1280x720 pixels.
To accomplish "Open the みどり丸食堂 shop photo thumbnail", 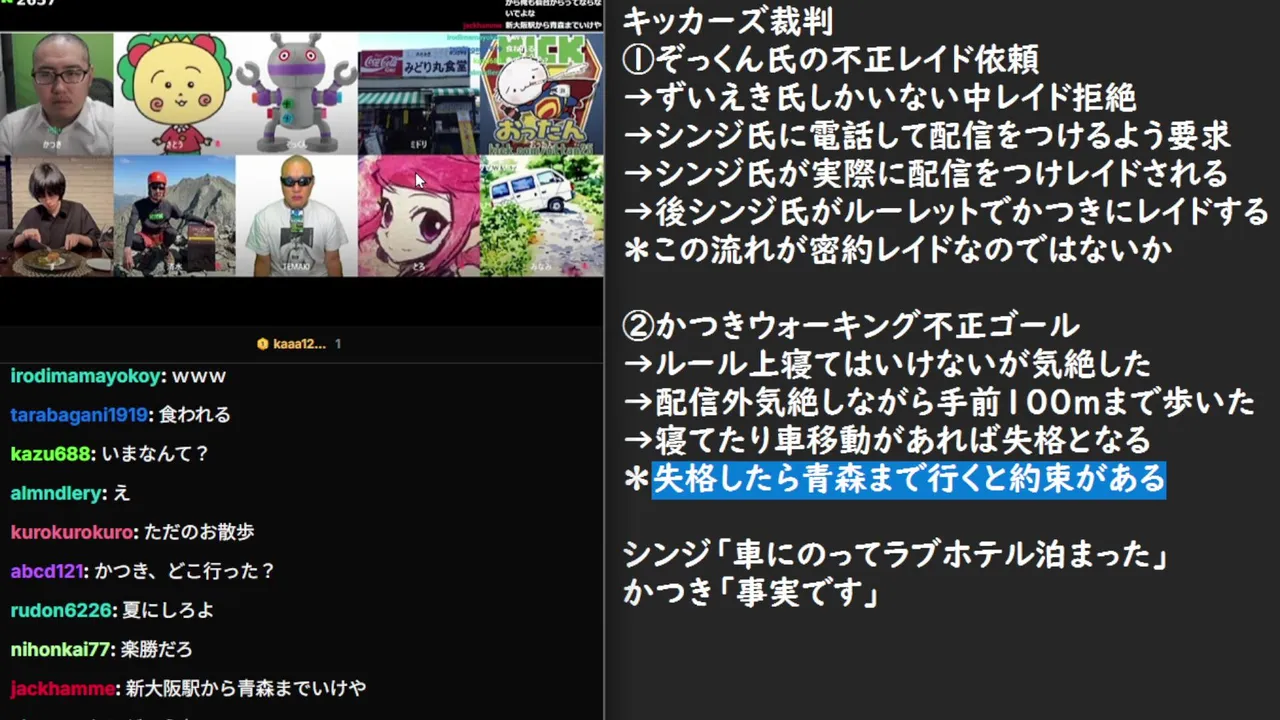I will (x=419, y=93).
